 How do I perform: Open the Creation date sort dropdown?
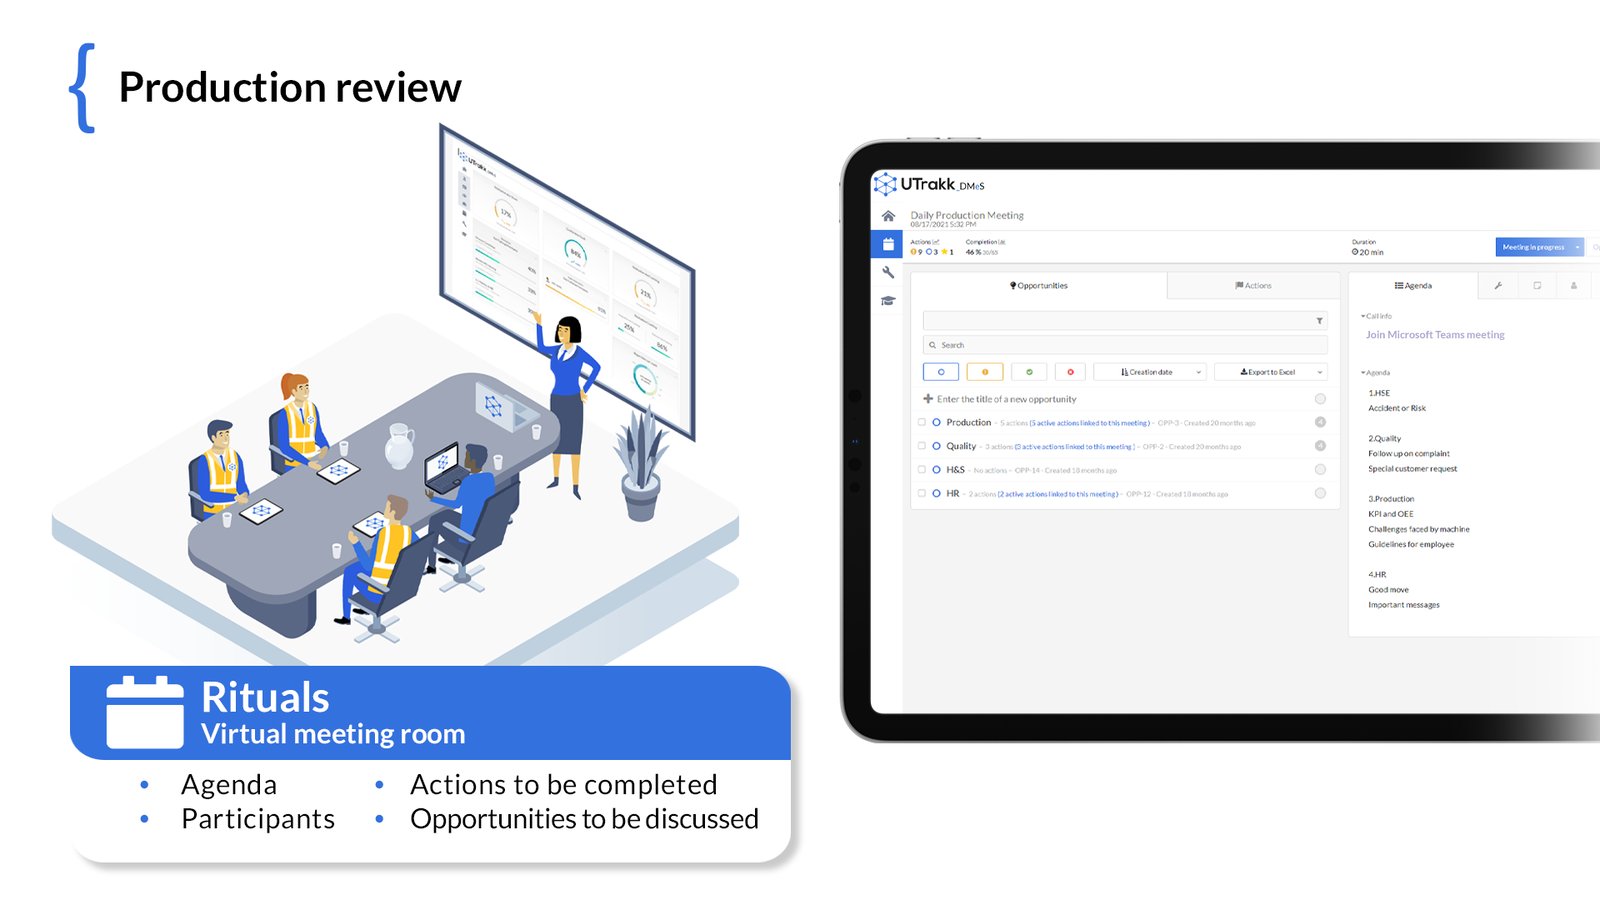[1150, 371]
